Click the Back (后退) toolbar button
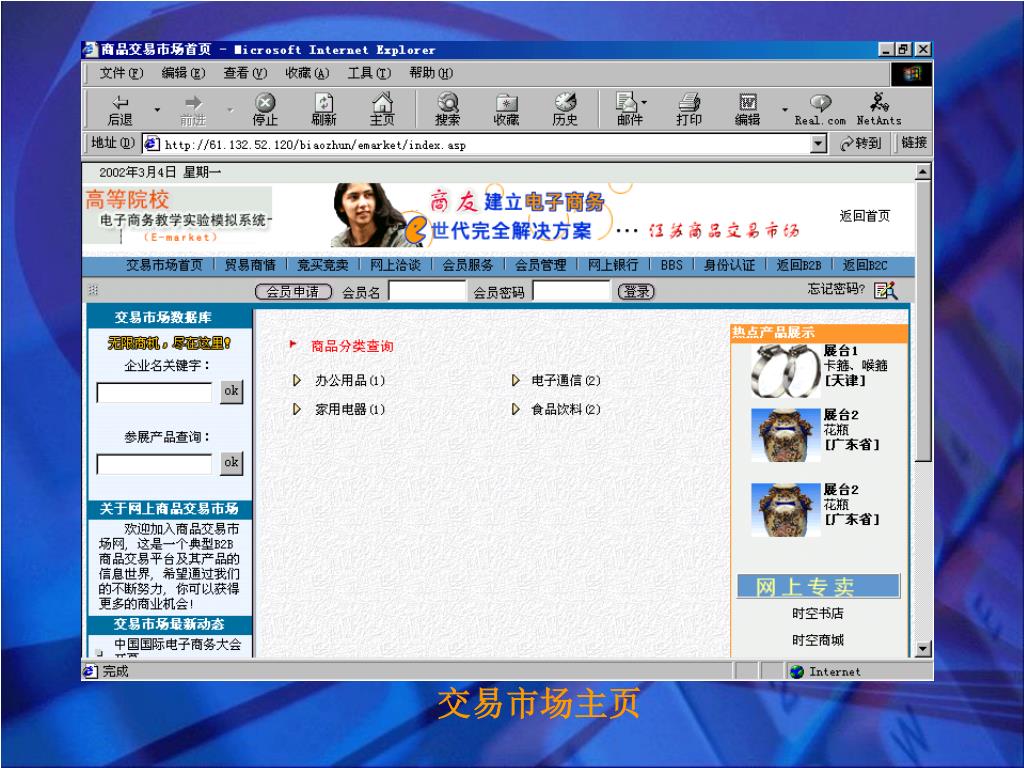Viewport: 1024px width, 768px height. tap(120, 110)
